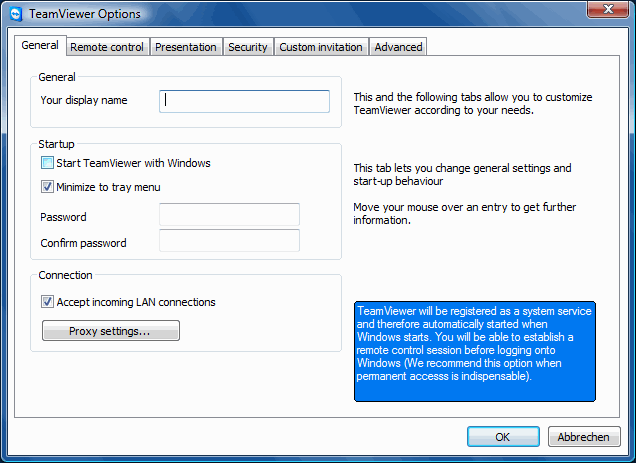Image resolution: width=636 pixels, height=463 pixels.
Task: Open the Presentation tab
Action: (x=186, y=47)
